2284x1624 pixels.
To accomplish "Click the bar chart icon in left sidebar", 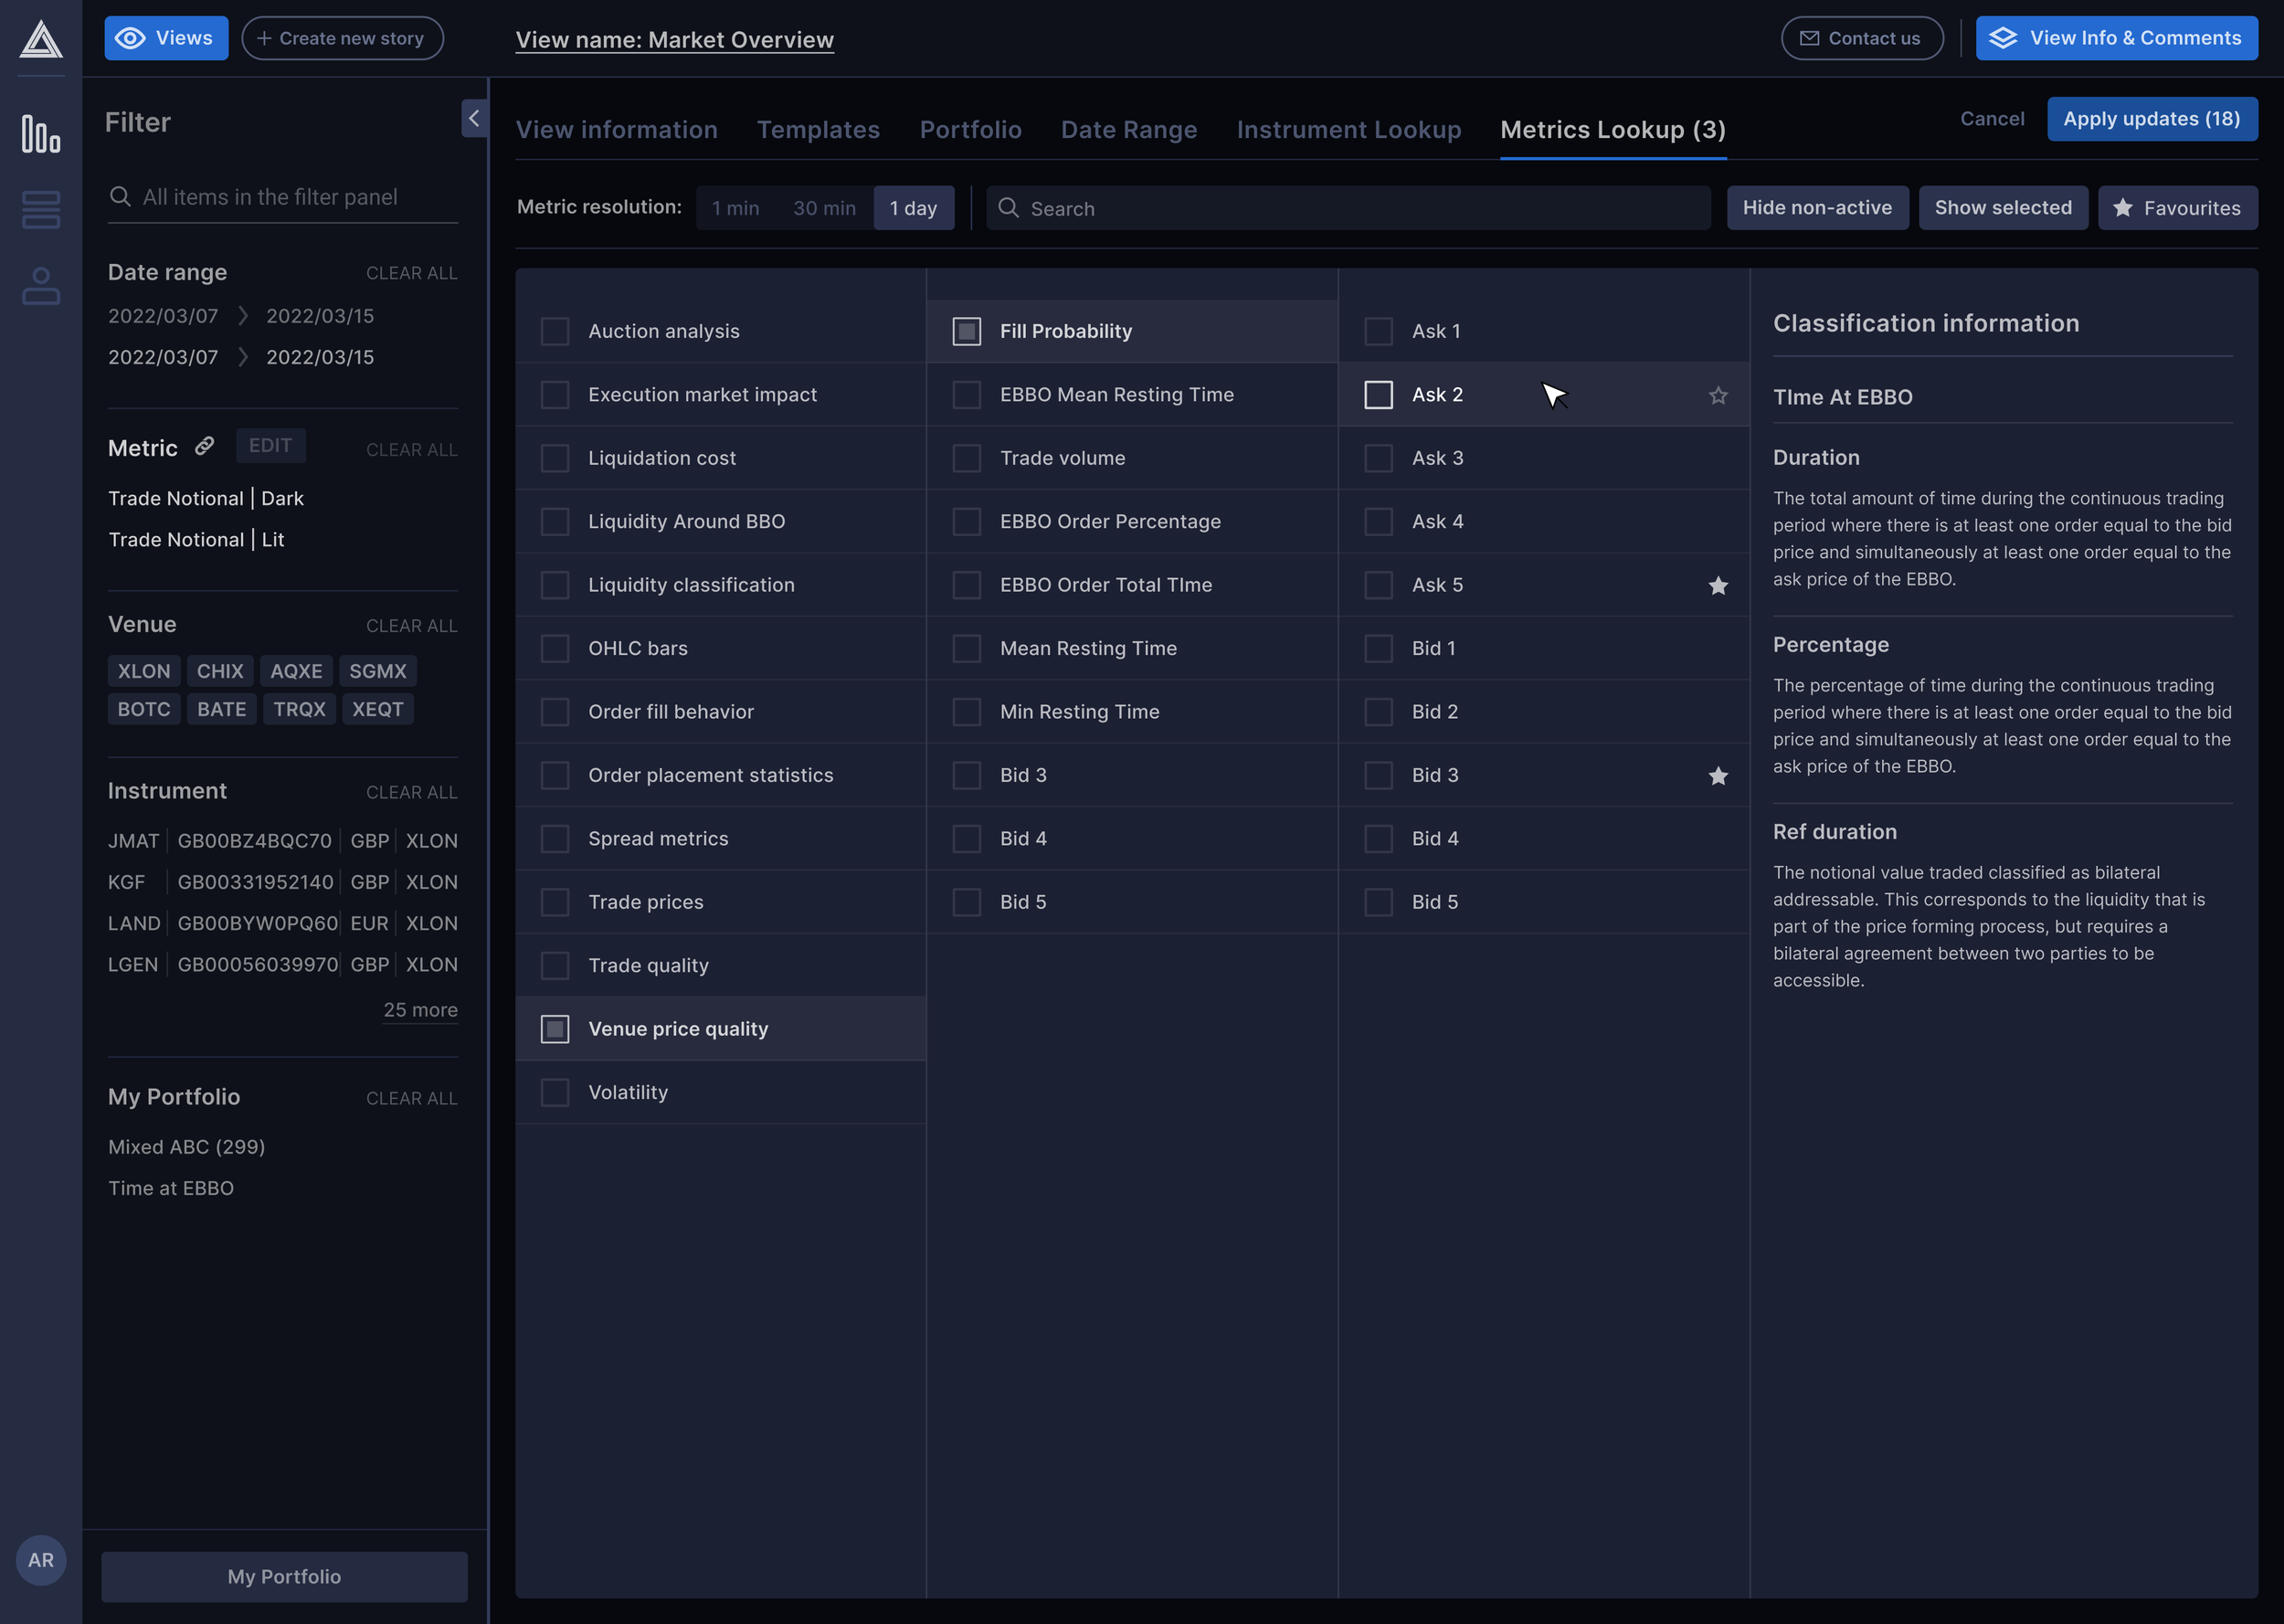I will coord(41,134).
